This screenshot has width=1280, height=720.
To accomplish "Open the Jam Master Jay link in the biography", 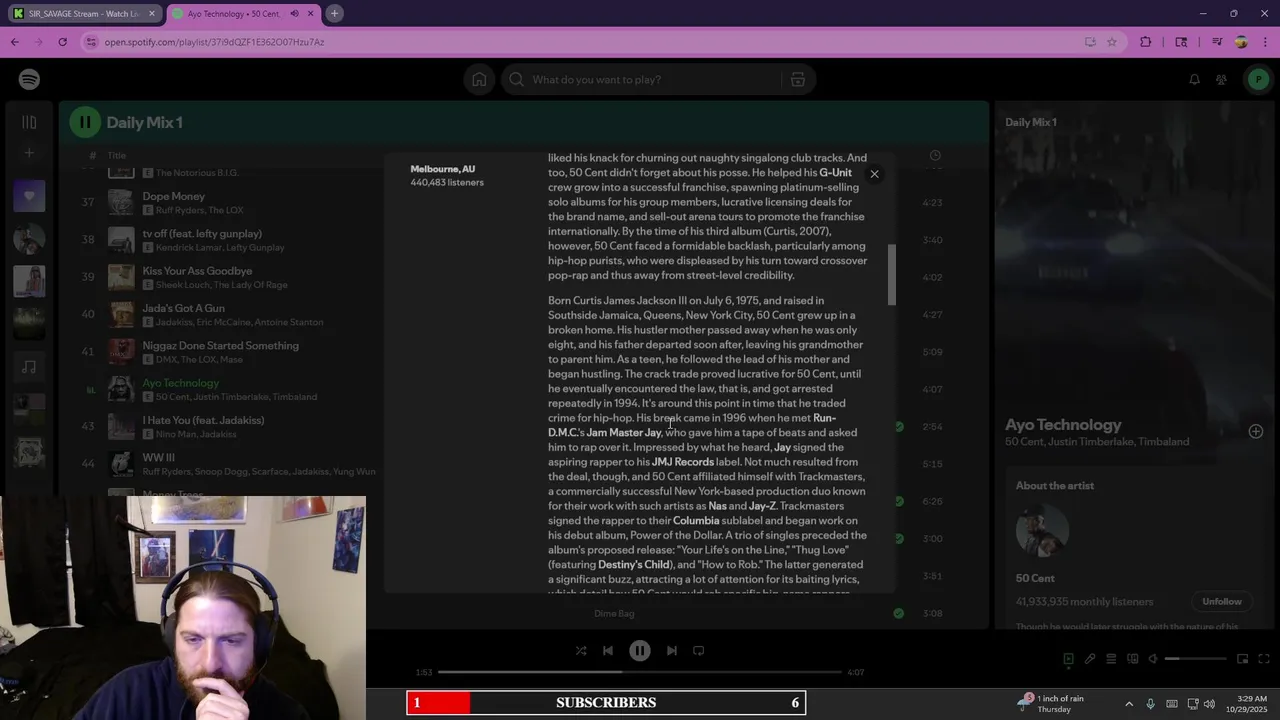I will [624, 433].
